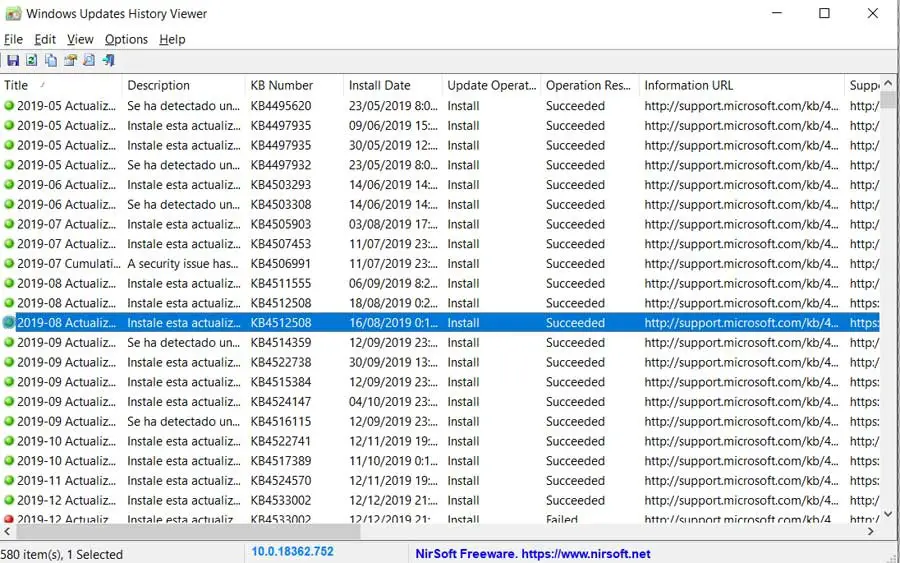The height and width of the screenshot is (563, 900).
Task: Click green status icon of KB4506991 row
Action: 9,263
